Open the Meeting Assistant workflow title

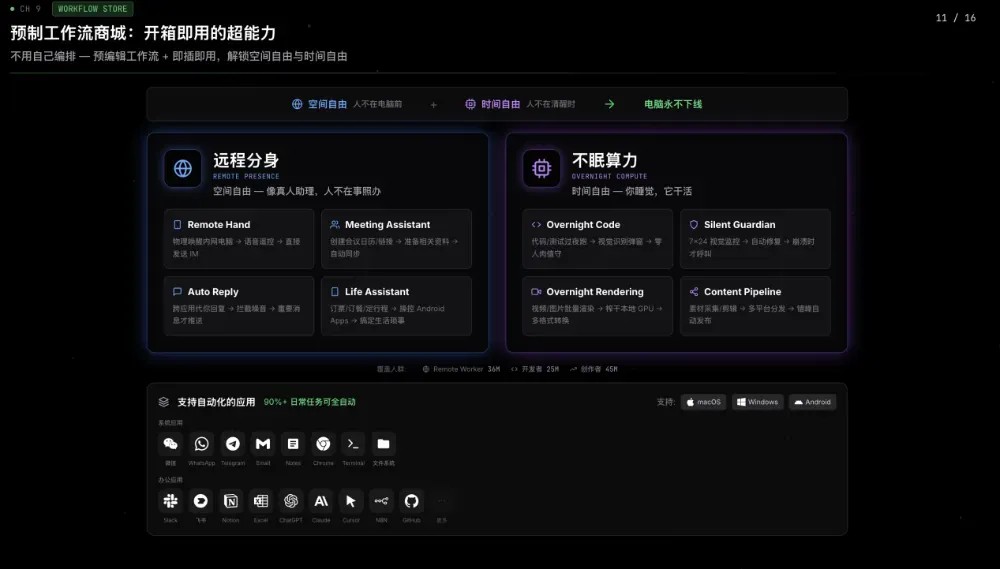[x=387, y=225]
